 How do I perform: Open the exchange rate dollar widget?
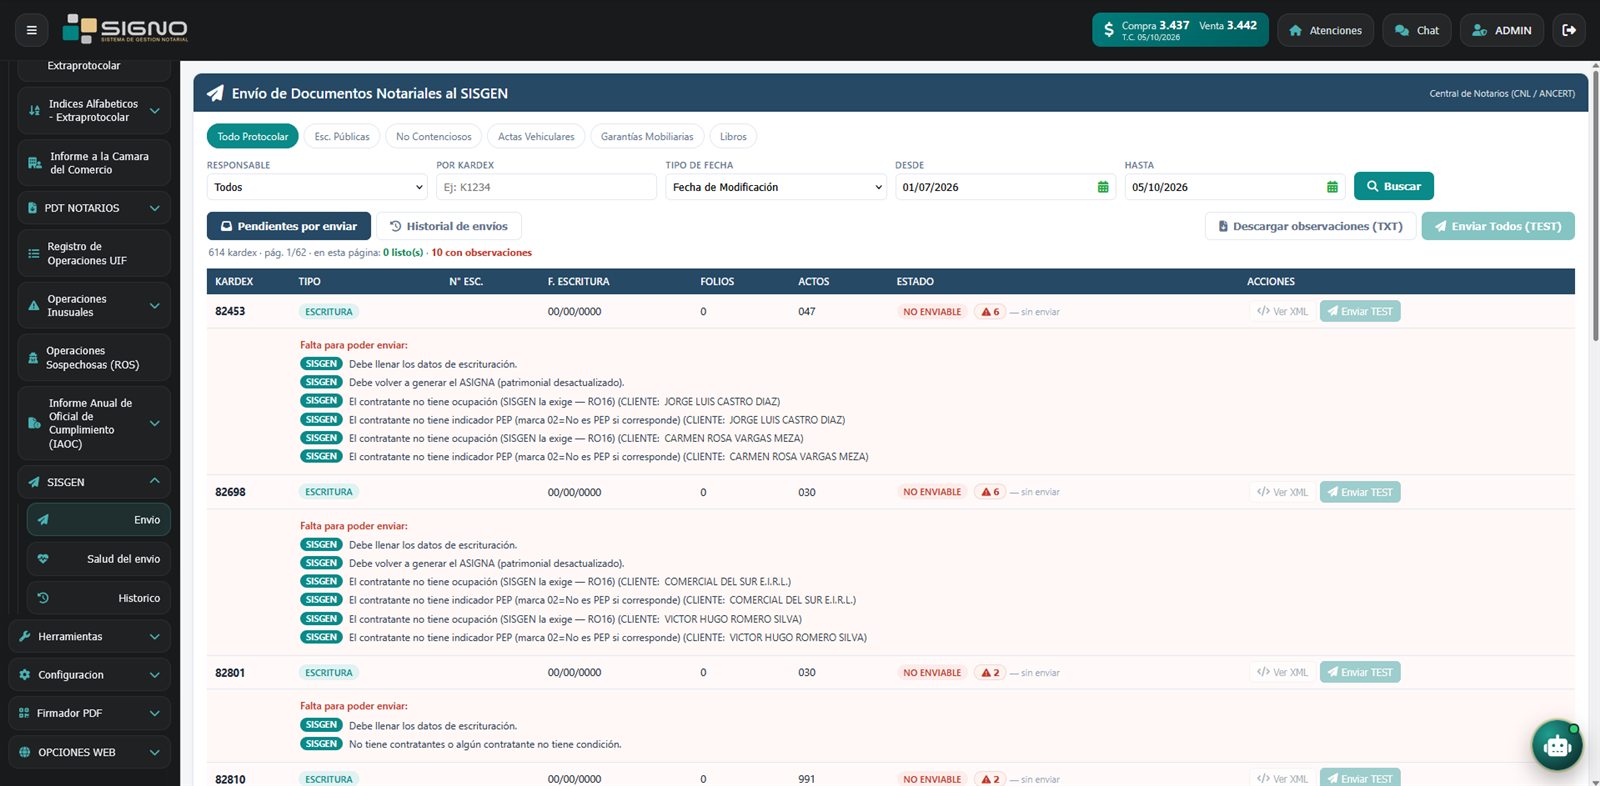pyautogui.click(x=1180, y=30)
